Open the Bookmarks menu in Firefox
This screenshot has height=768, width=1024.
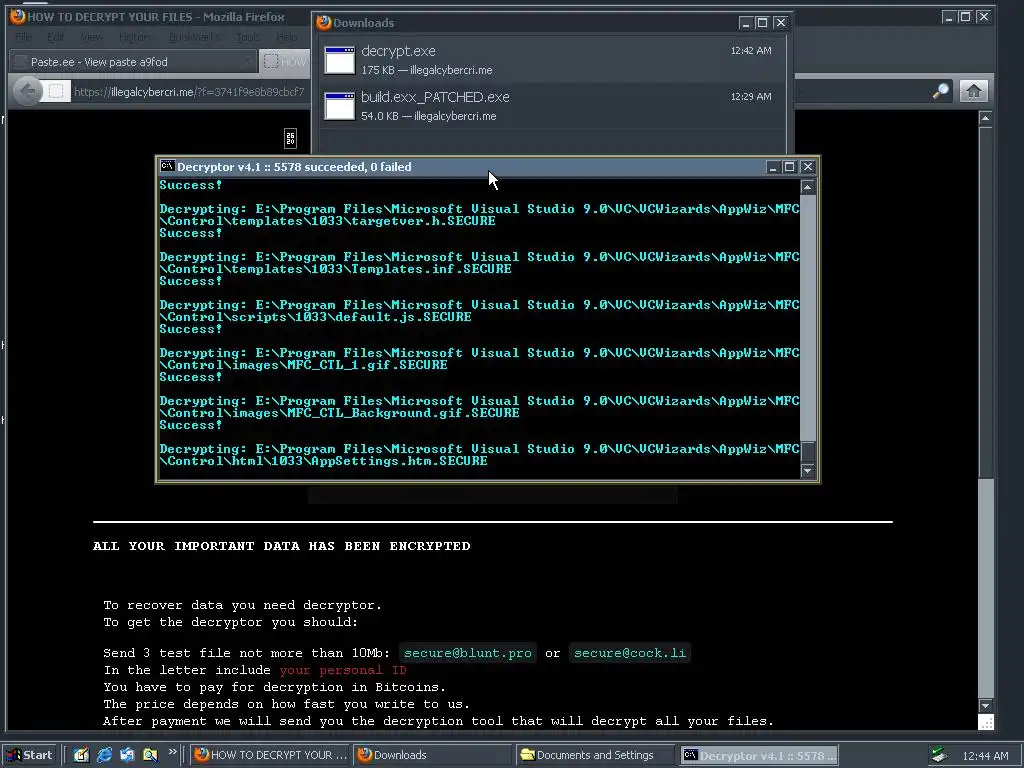coord(194,37)
